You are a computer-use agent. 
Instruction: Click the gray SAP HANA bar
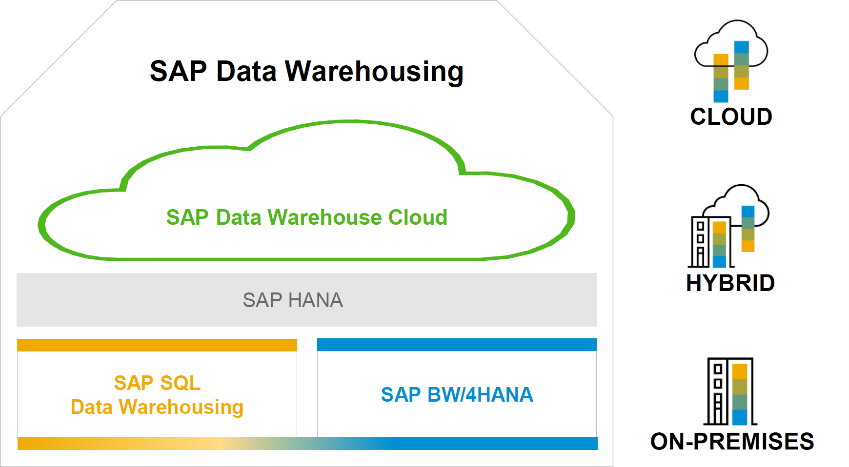pos(306,300)
